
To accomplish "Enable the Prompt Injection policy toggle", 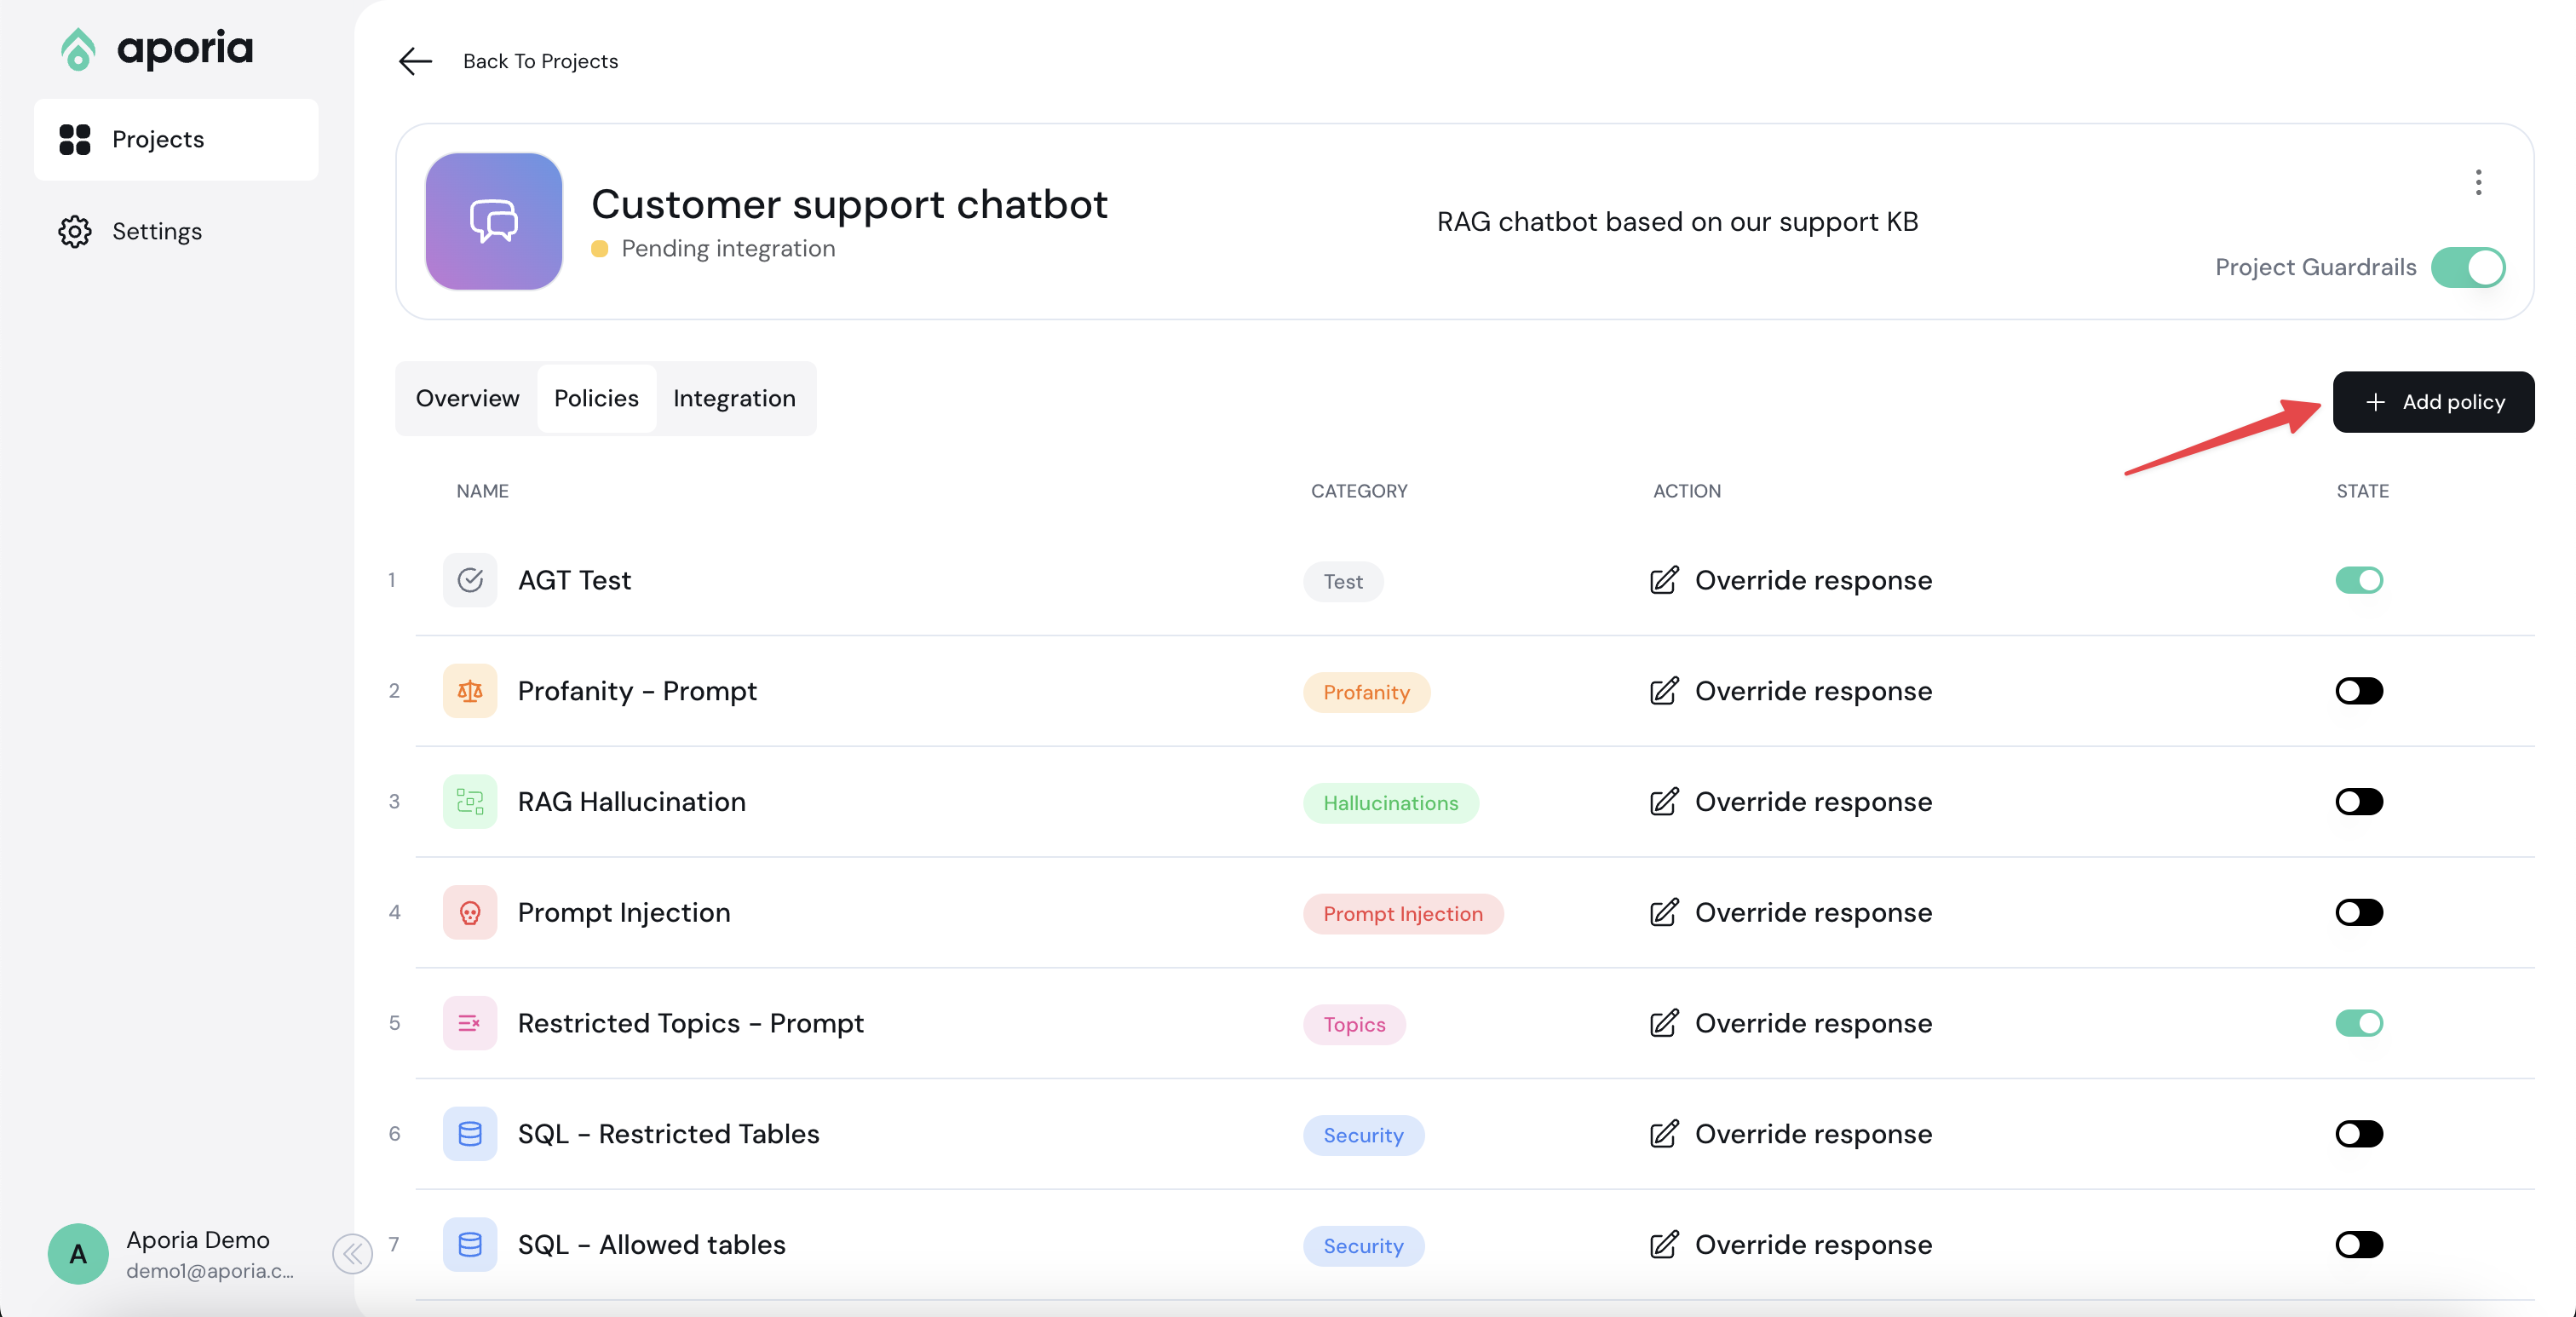I will pos(2358,912).
